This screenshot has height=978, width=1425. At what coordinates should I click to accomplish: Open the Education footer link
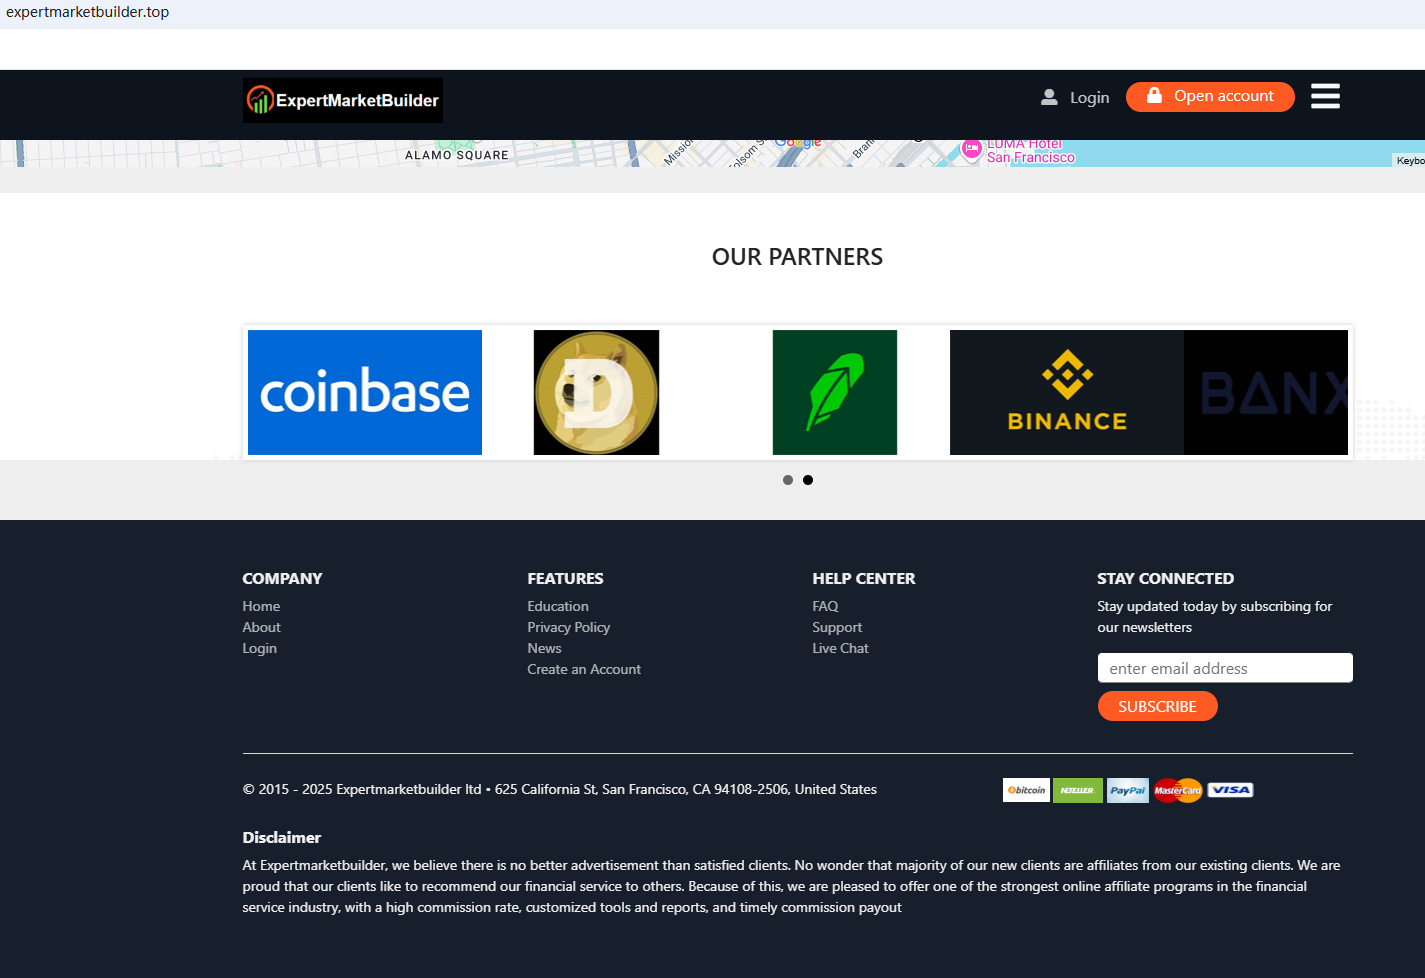(558, 606)
